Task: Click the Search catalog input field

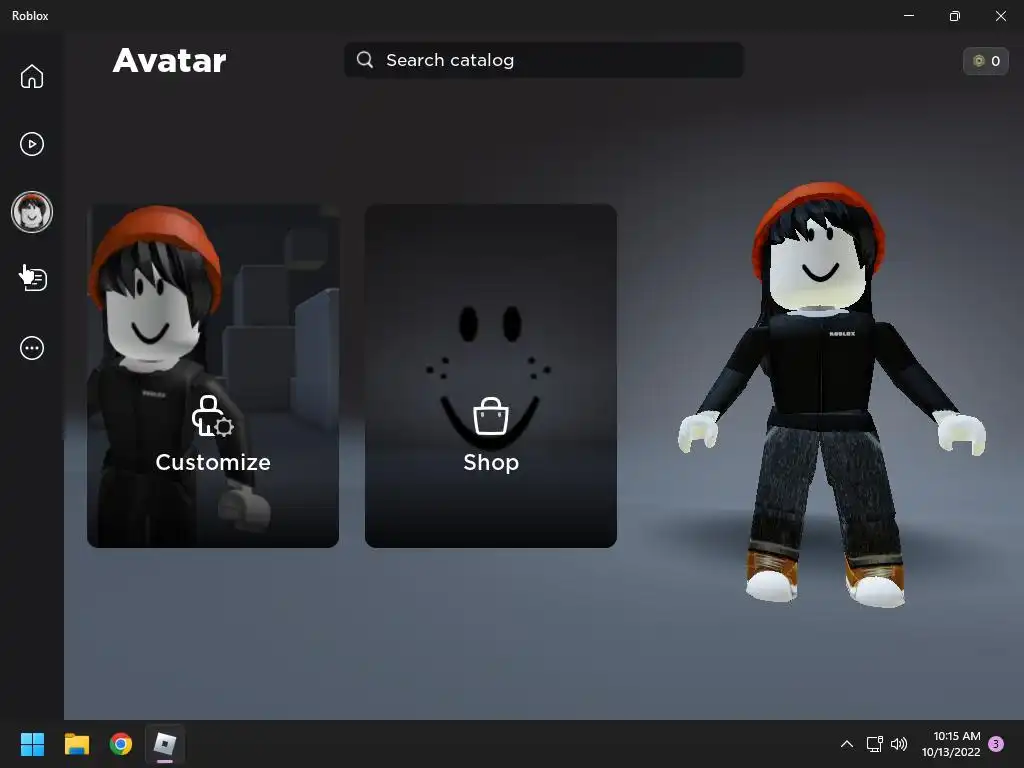Action: (x=543, y=60)
